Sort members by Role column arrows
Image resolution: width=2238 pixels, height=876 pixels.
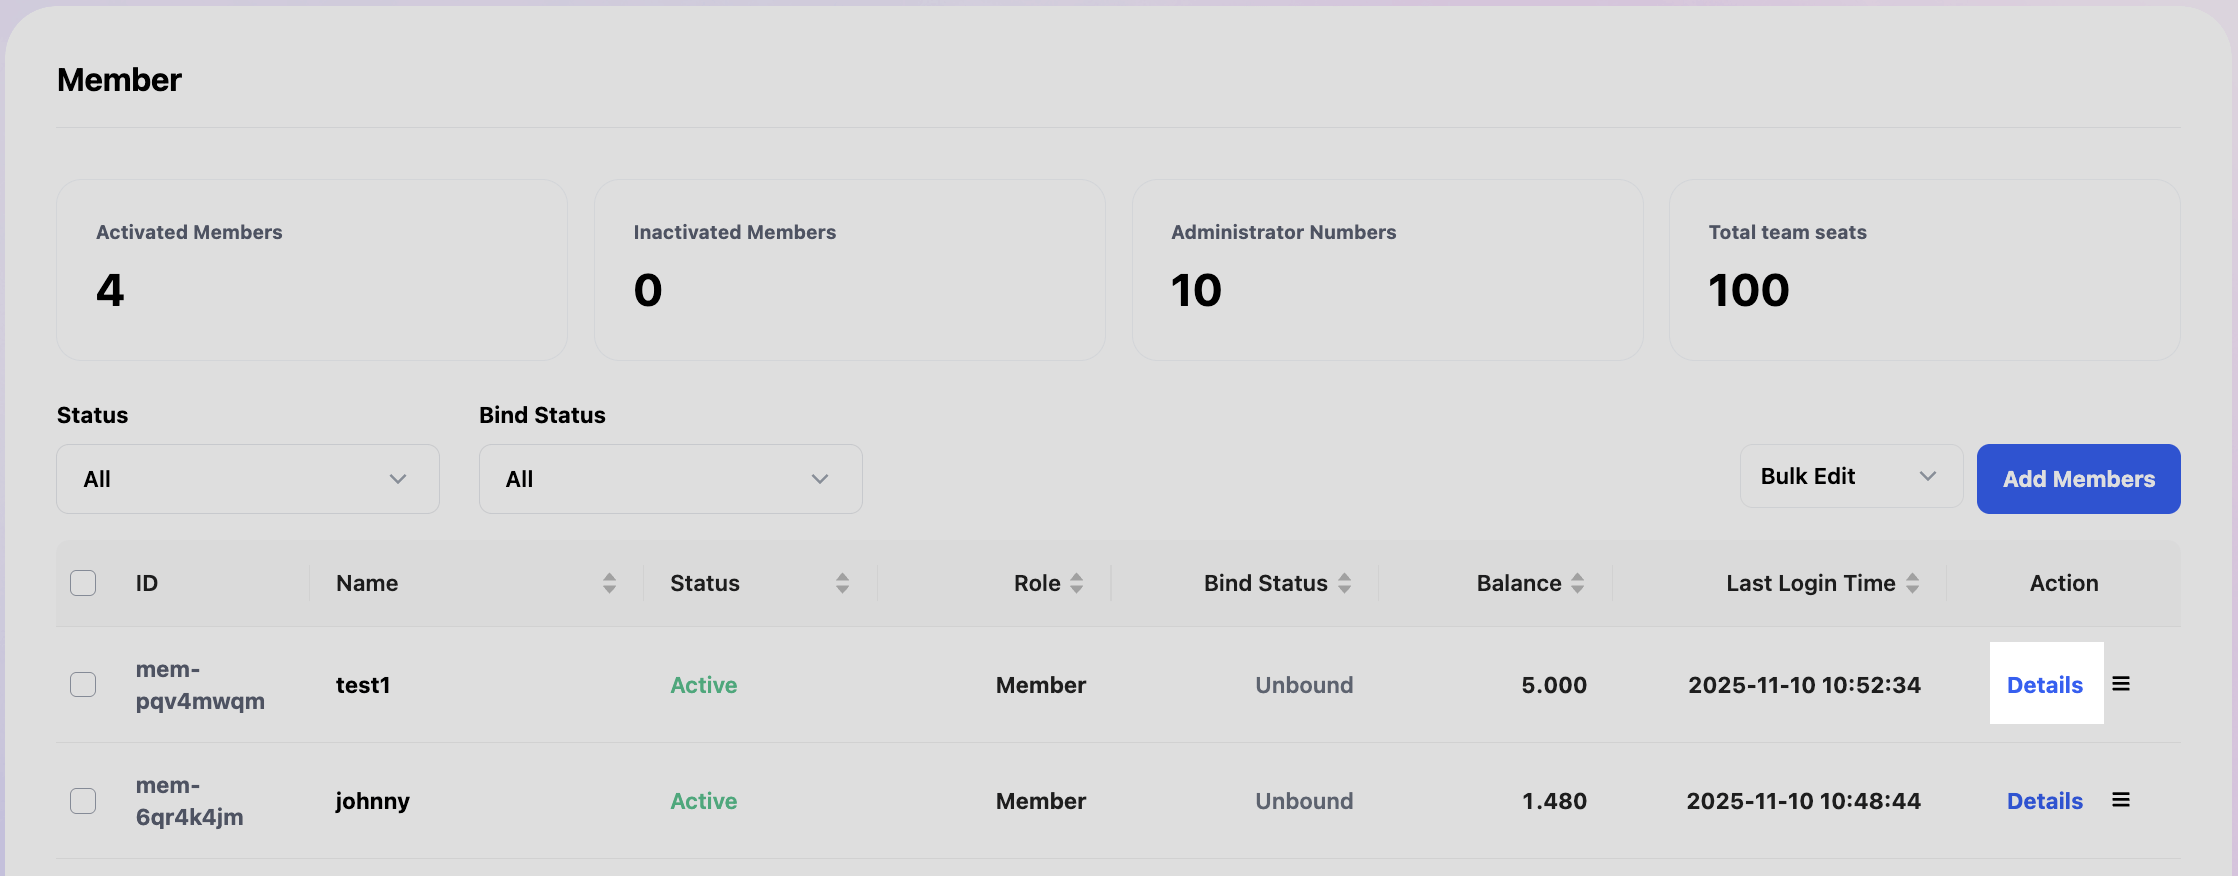click(1076, 583)
